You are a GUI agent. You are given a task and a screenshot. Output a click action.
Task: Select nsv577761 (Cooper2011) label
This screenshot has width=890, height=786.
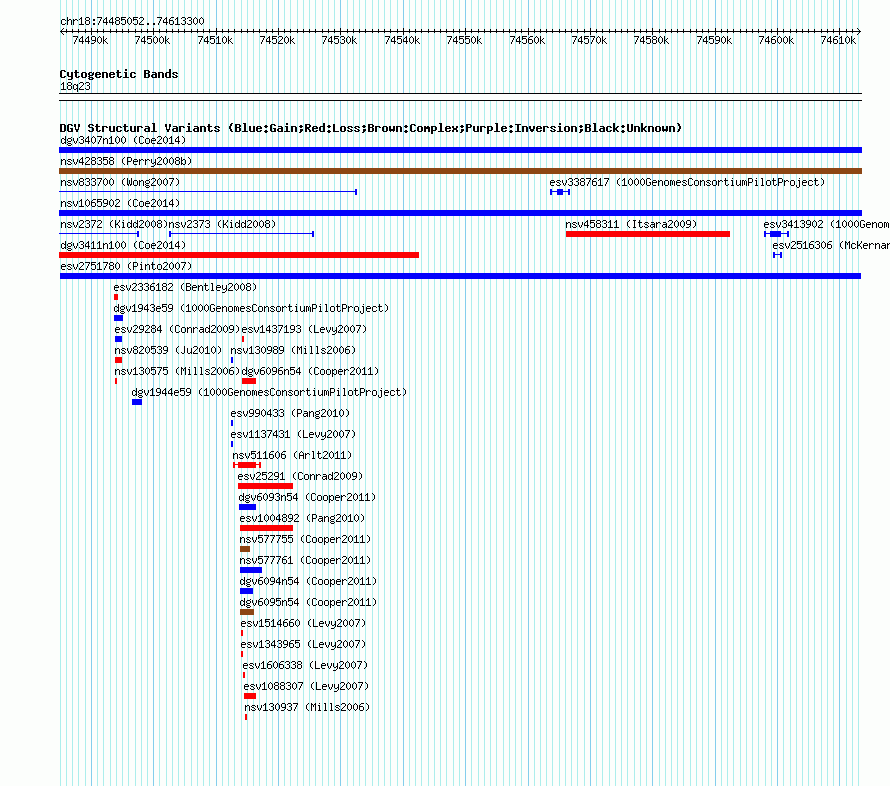[305, 560]
